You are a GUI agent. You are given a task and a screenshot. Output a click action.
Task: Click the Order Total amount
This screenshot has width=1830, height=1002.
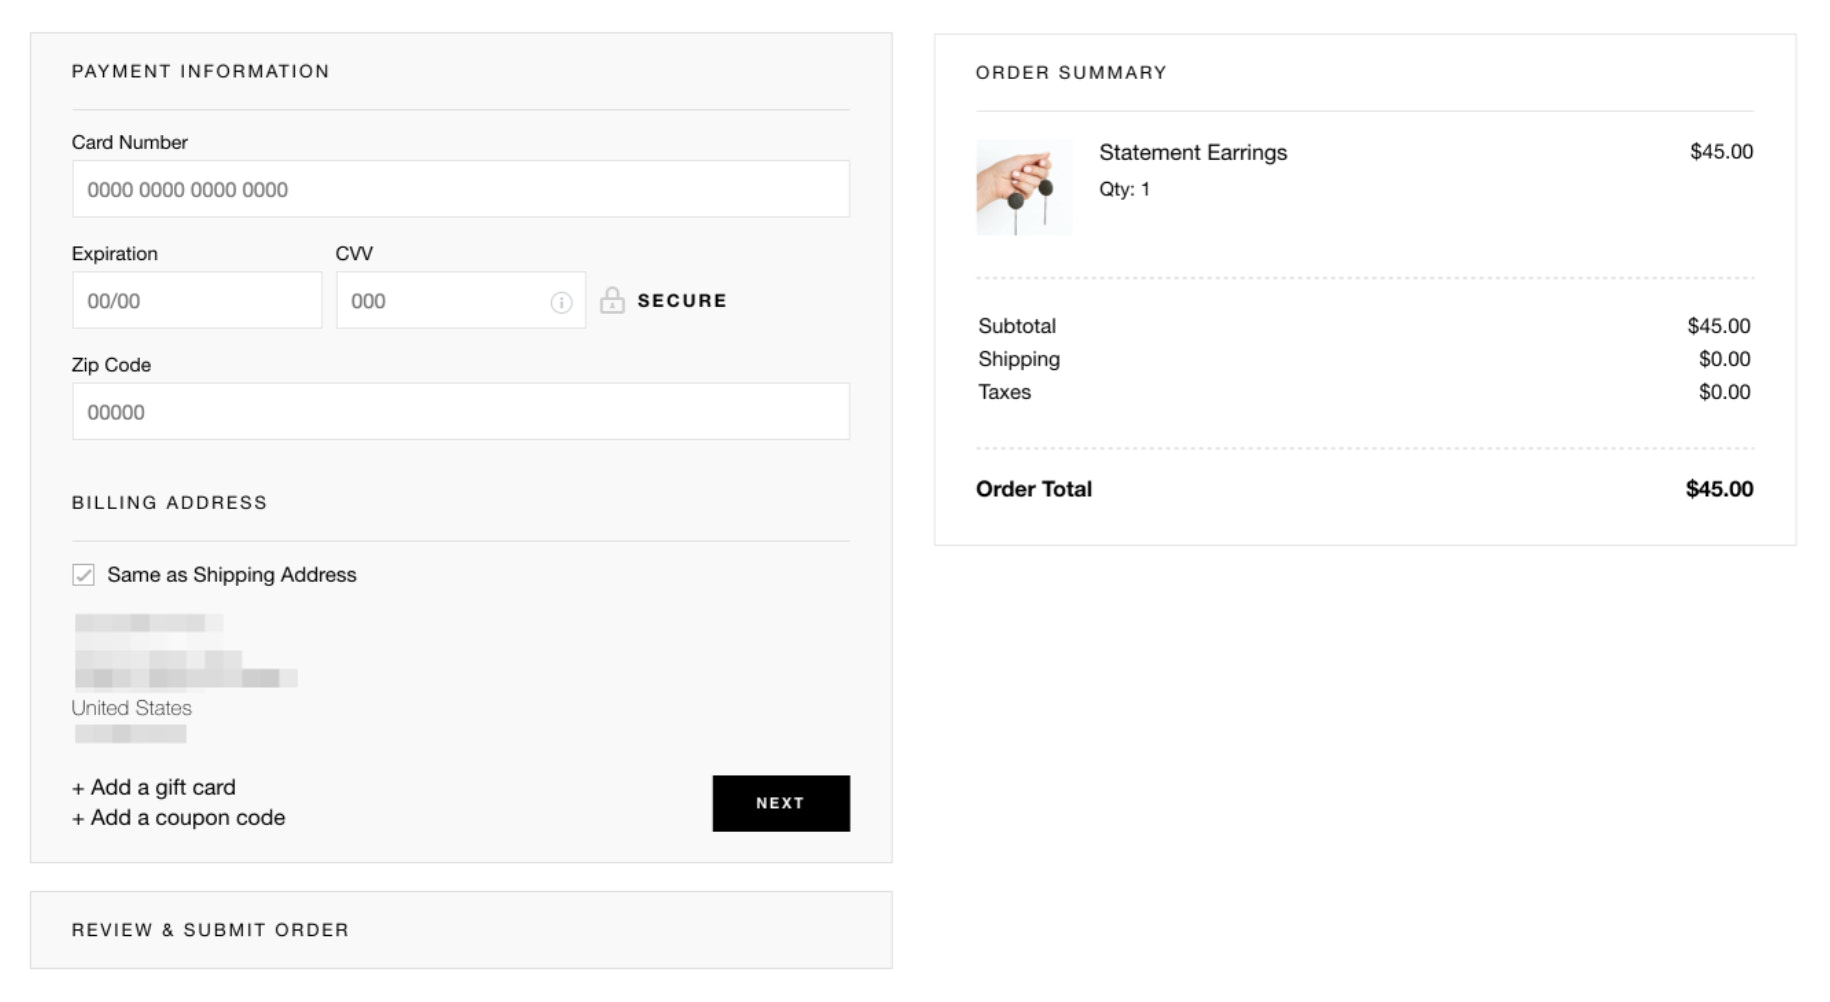click(x=1717, y=489)
